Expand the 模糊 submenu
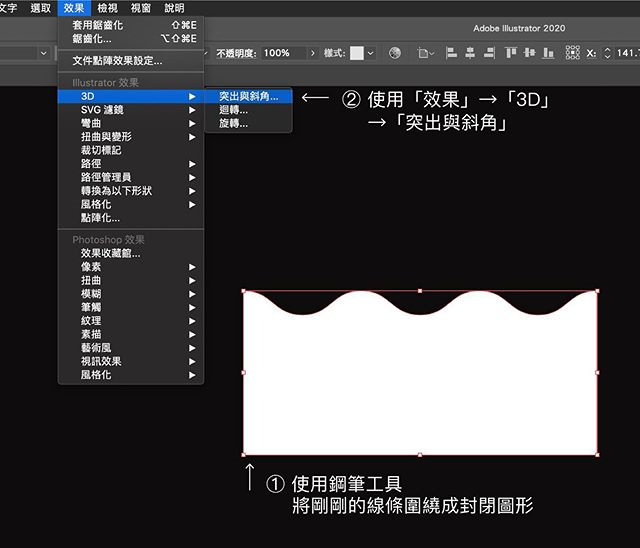The width and height of the screenshot is (640, 548). coord(131,294)
